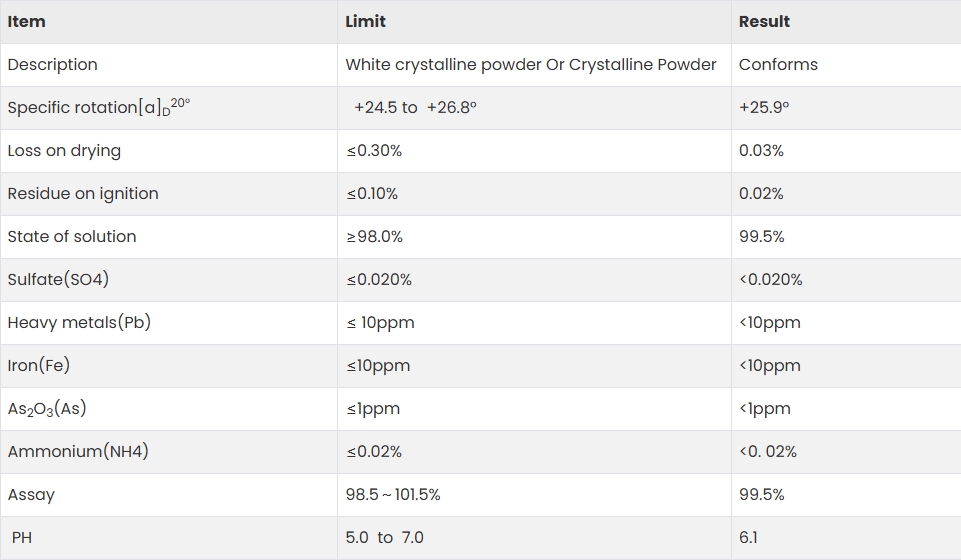The image size is (961, 560).
Task: Select the State of solution row
Action: (x=480, y=236)
